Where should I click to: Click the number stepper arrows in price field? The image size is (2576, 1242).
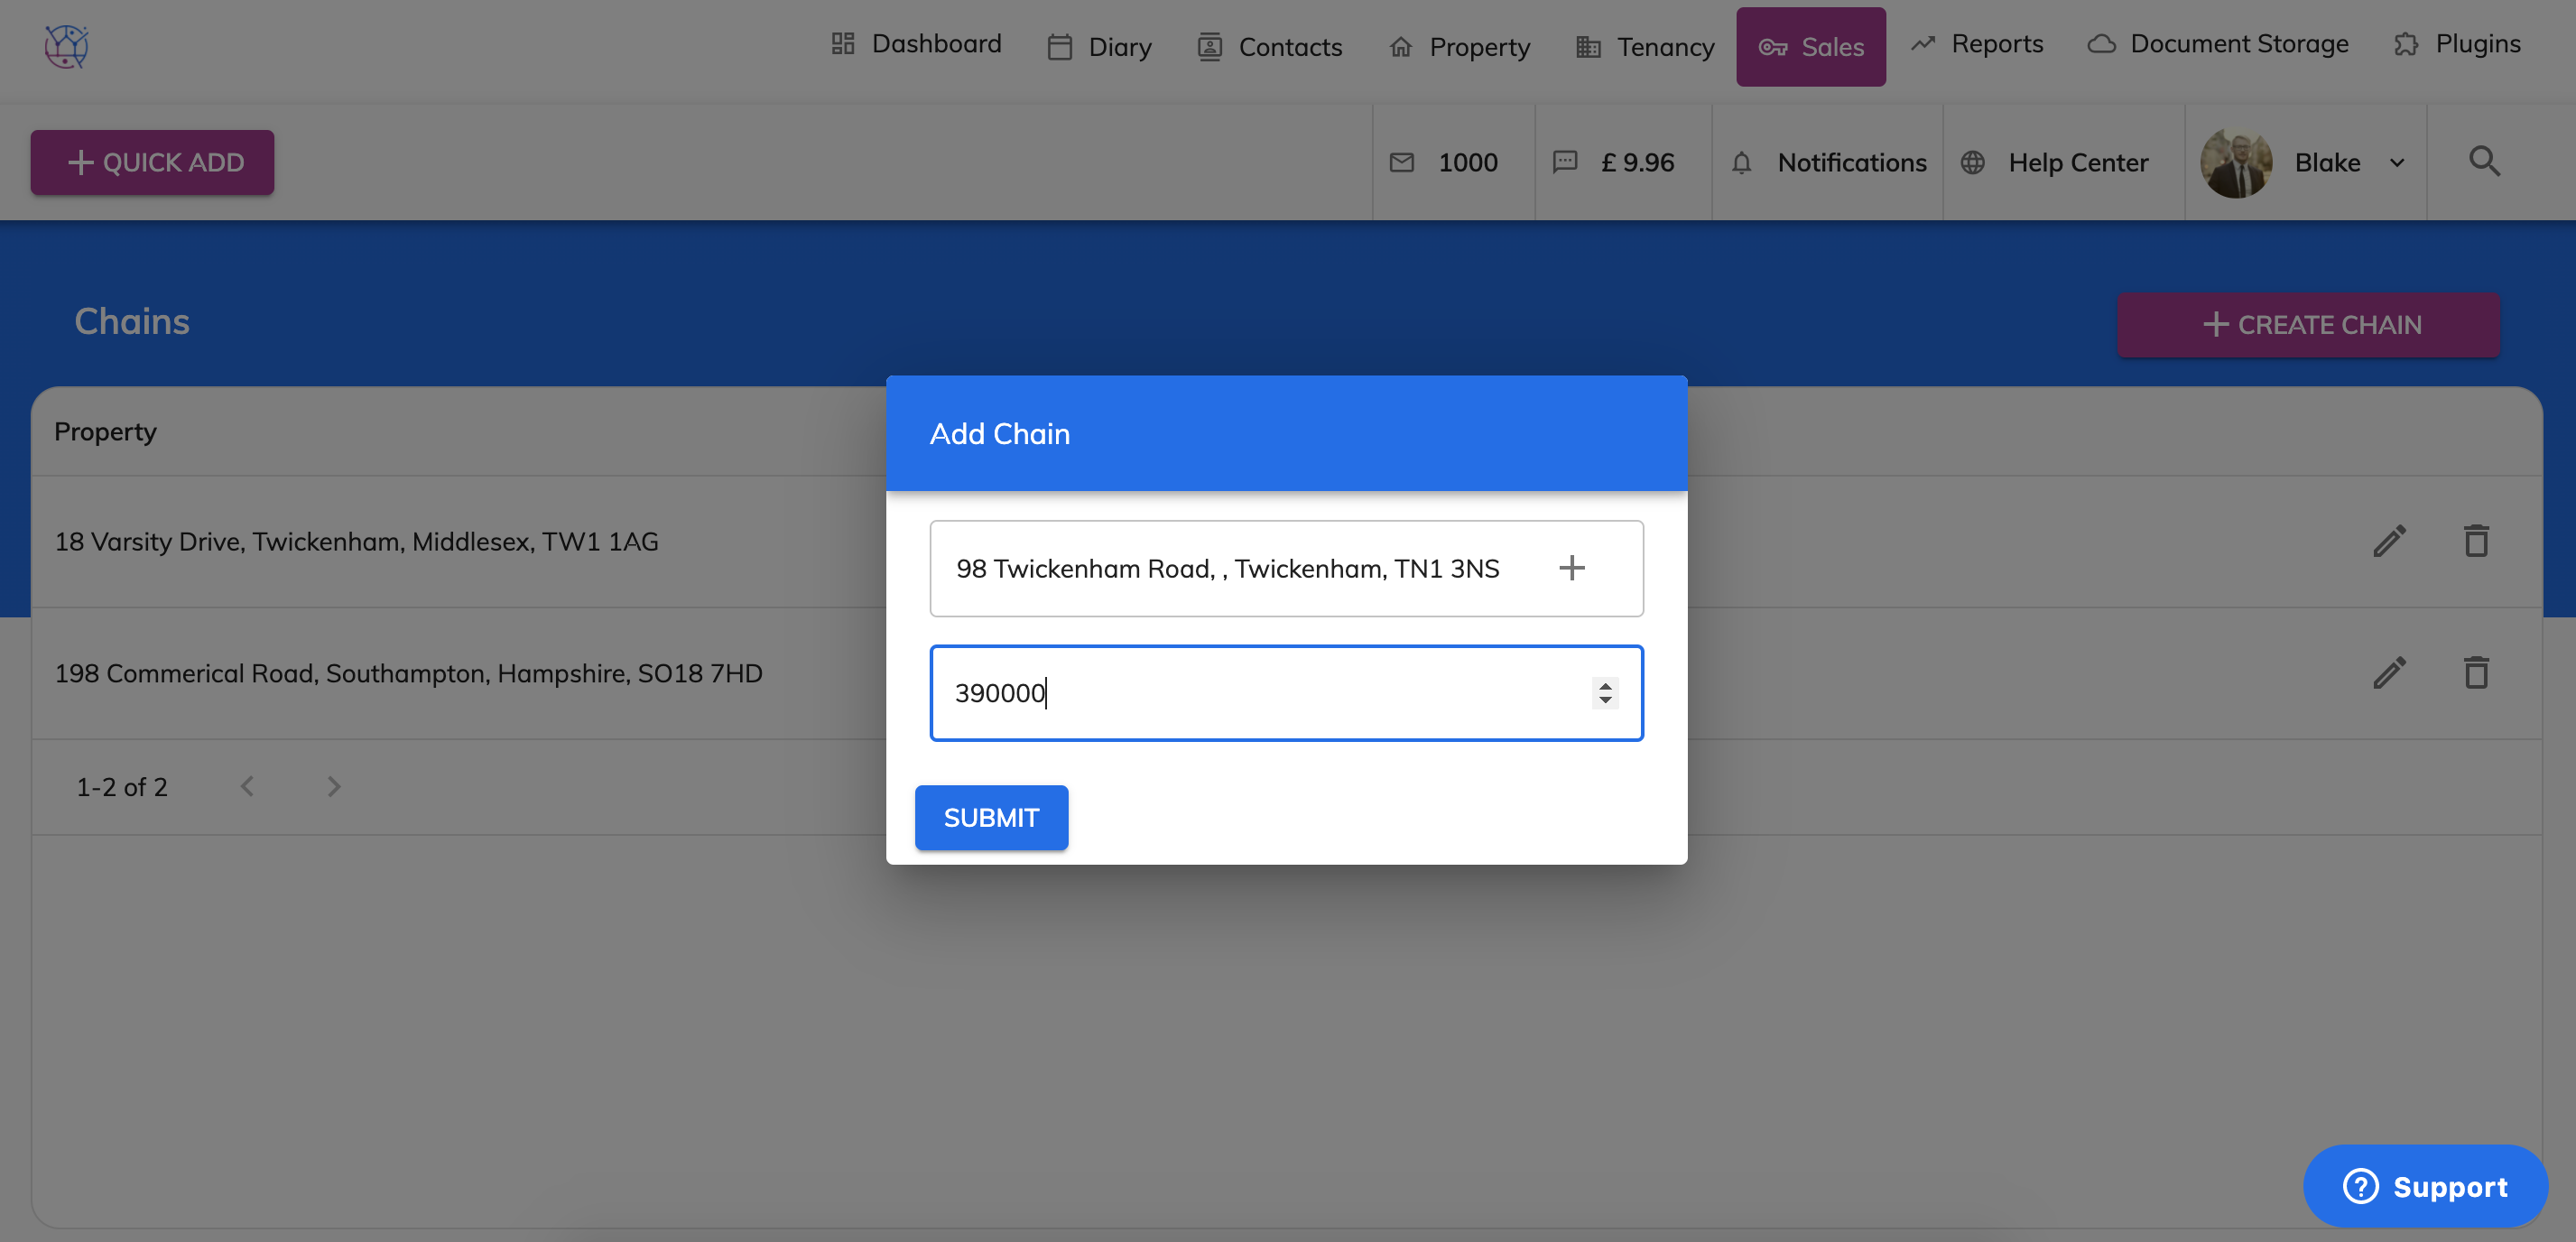click(x=1605, y=693)
